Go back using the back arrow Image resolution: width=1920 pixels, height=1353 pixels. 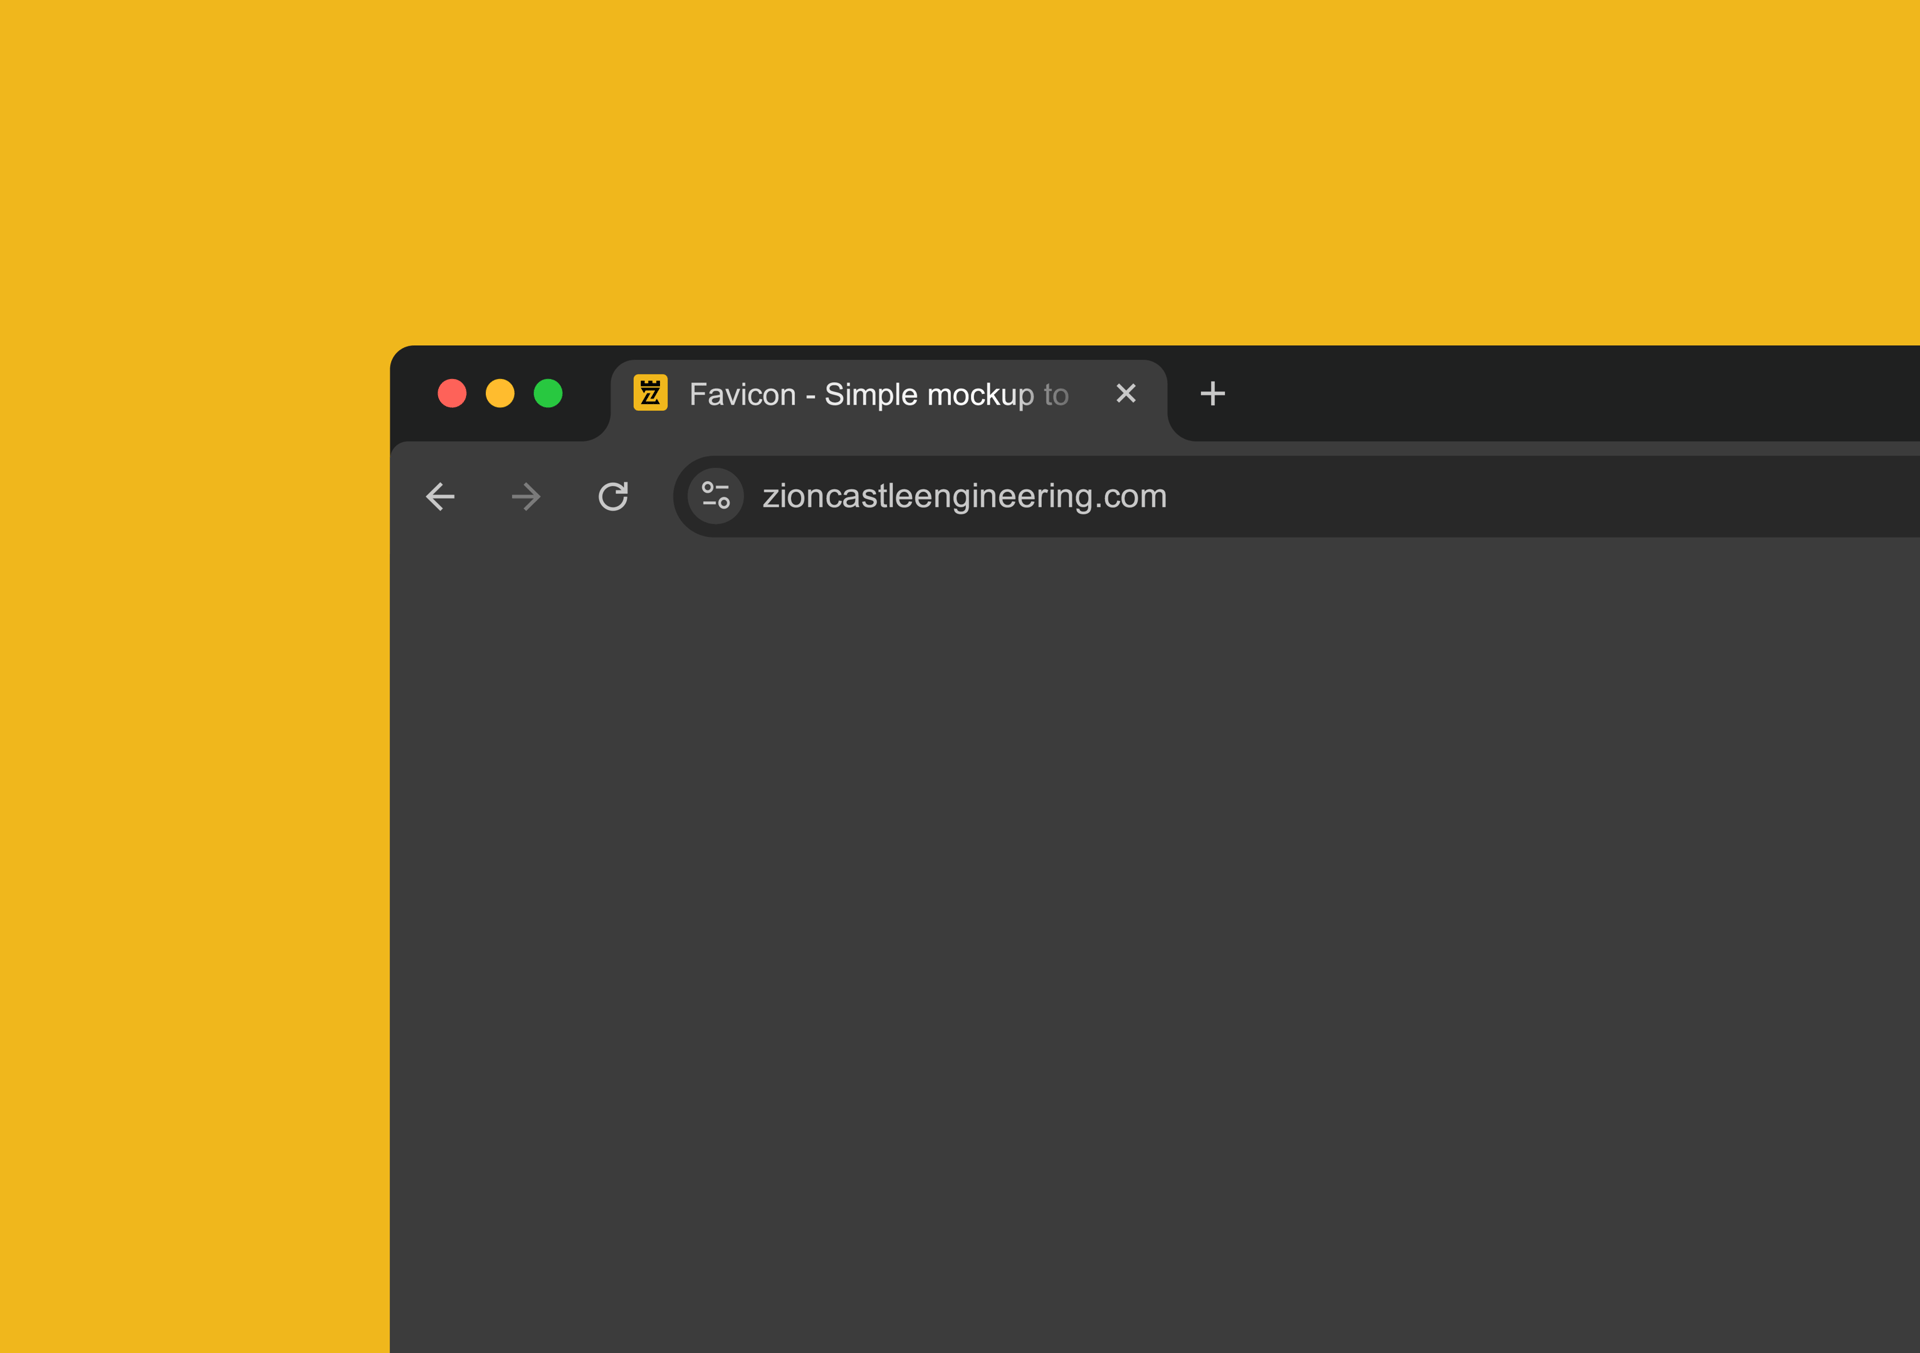pos(440,496)
